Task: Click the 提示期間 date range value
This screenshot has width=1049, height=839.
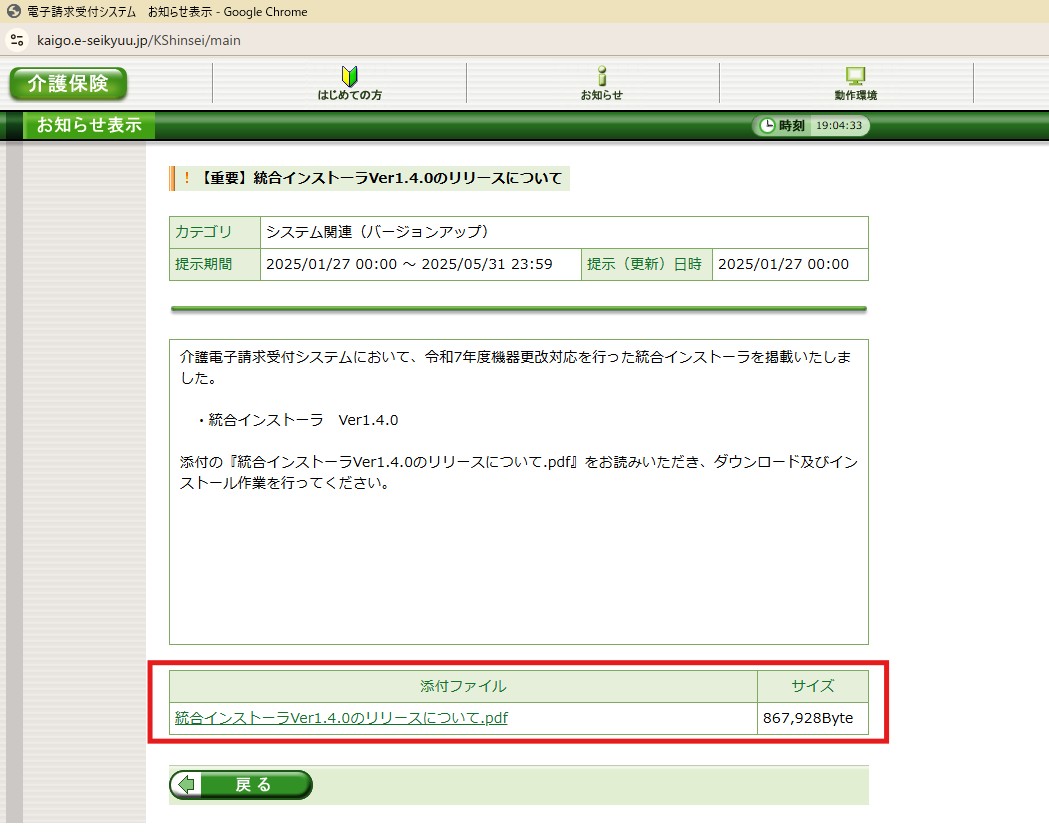Action: point(409,264)
